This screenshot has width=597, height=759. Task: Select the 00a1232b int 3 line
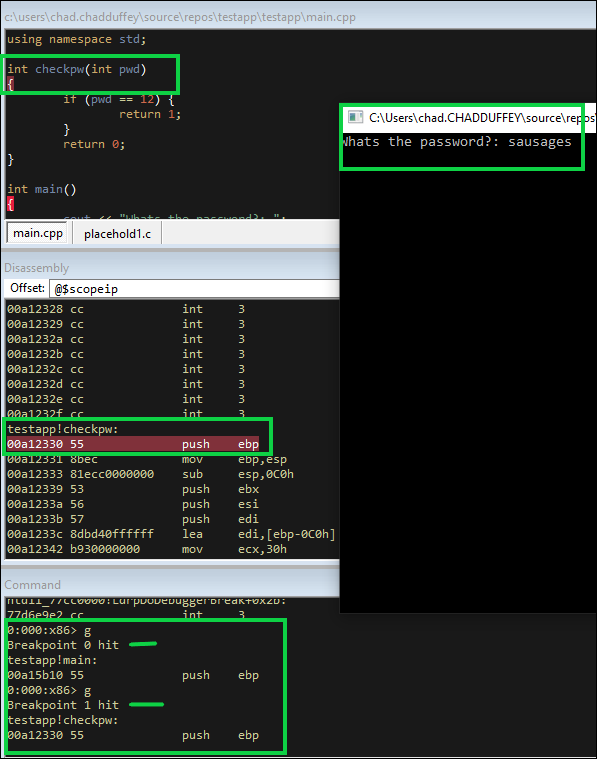click(126, 354)
